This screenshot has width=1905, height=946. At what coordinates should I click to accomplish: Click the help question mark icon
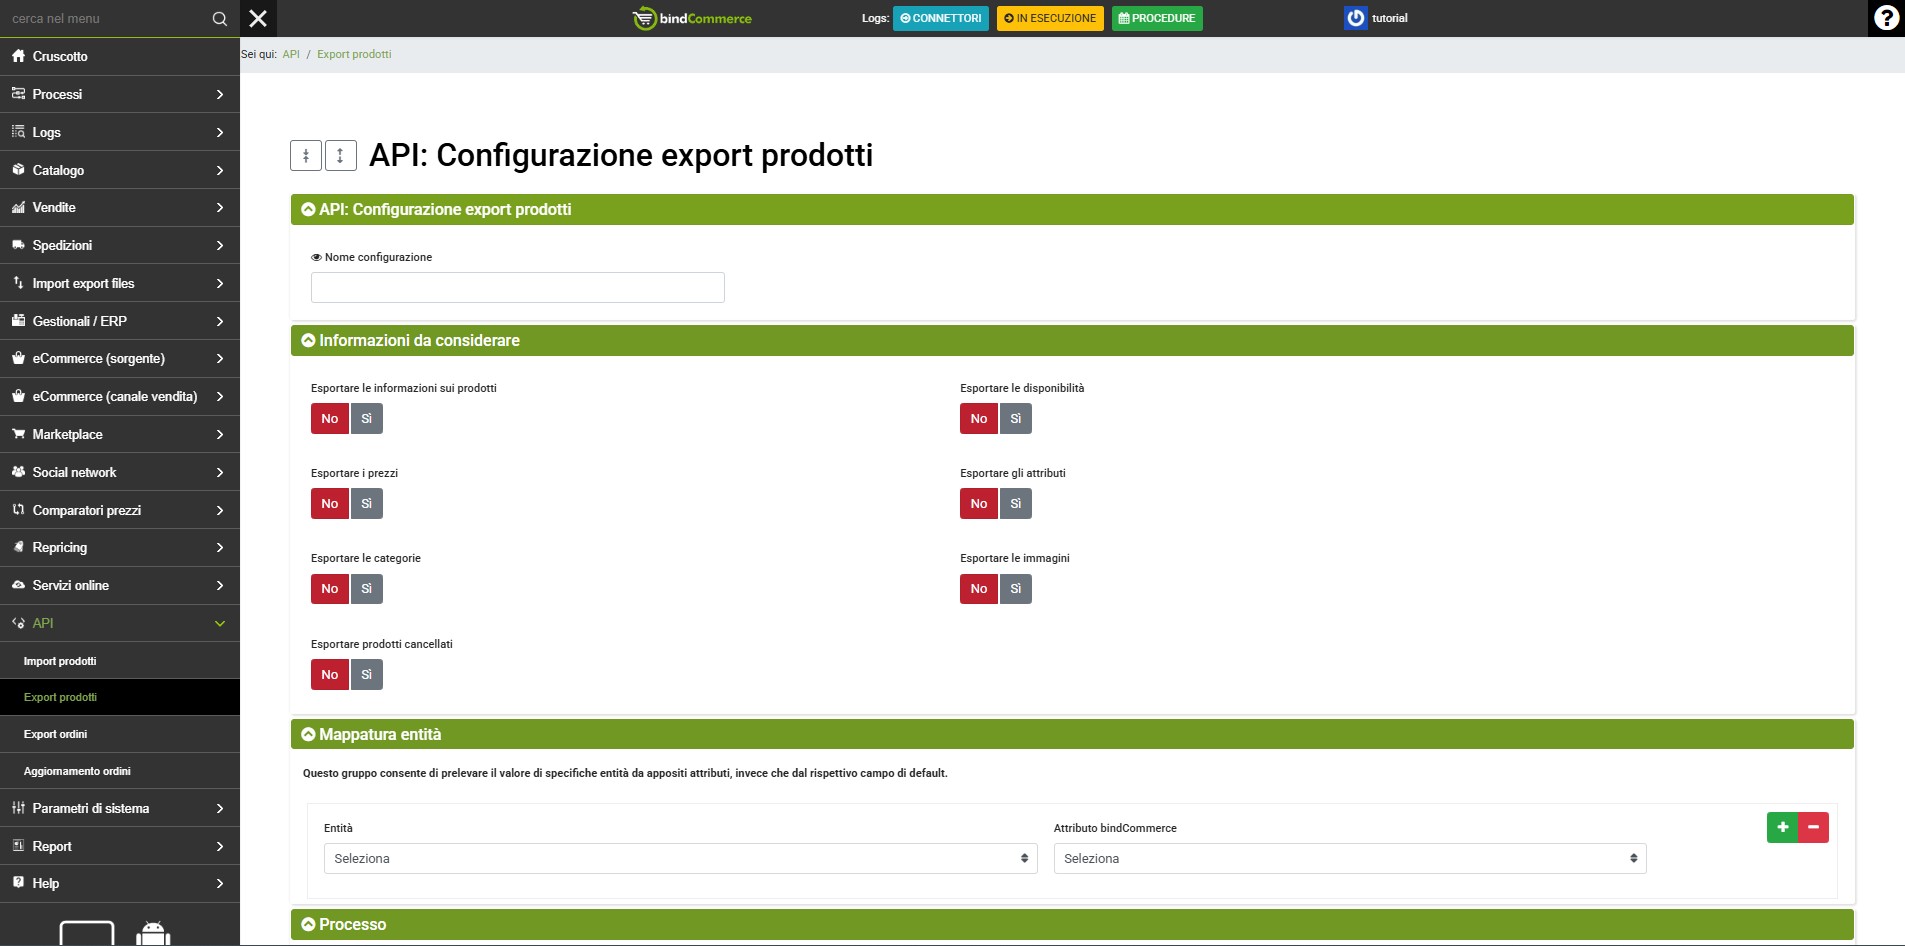[x=1886, y=18]
